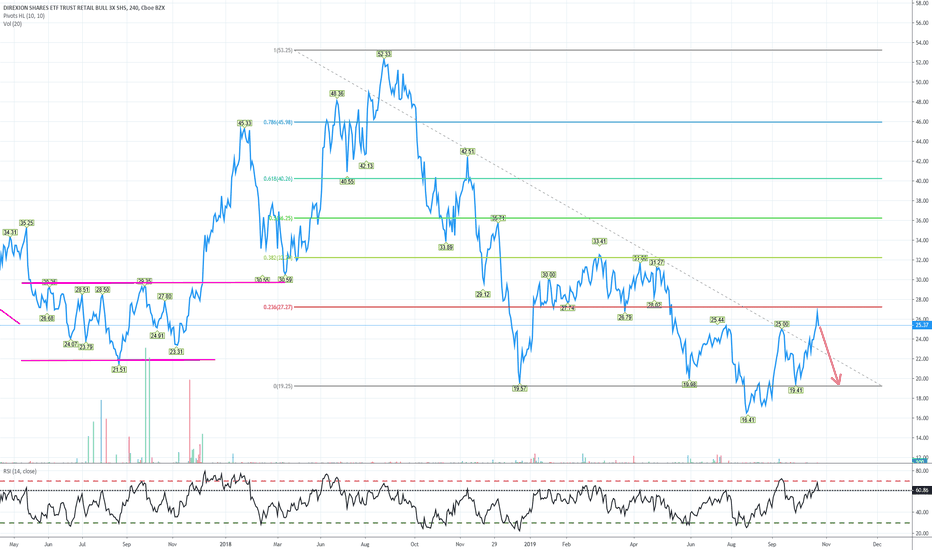Click the 32.00 price scale label
This screenshot has width=932, height=550.
(x=921, y=260)
